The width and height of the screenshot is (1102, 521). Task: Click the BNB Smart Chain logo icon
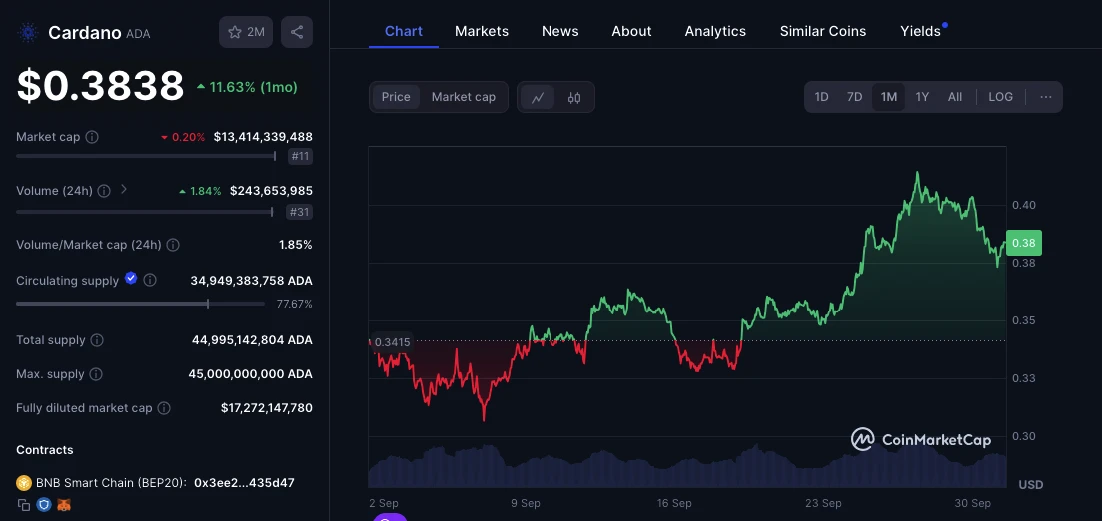24,483
